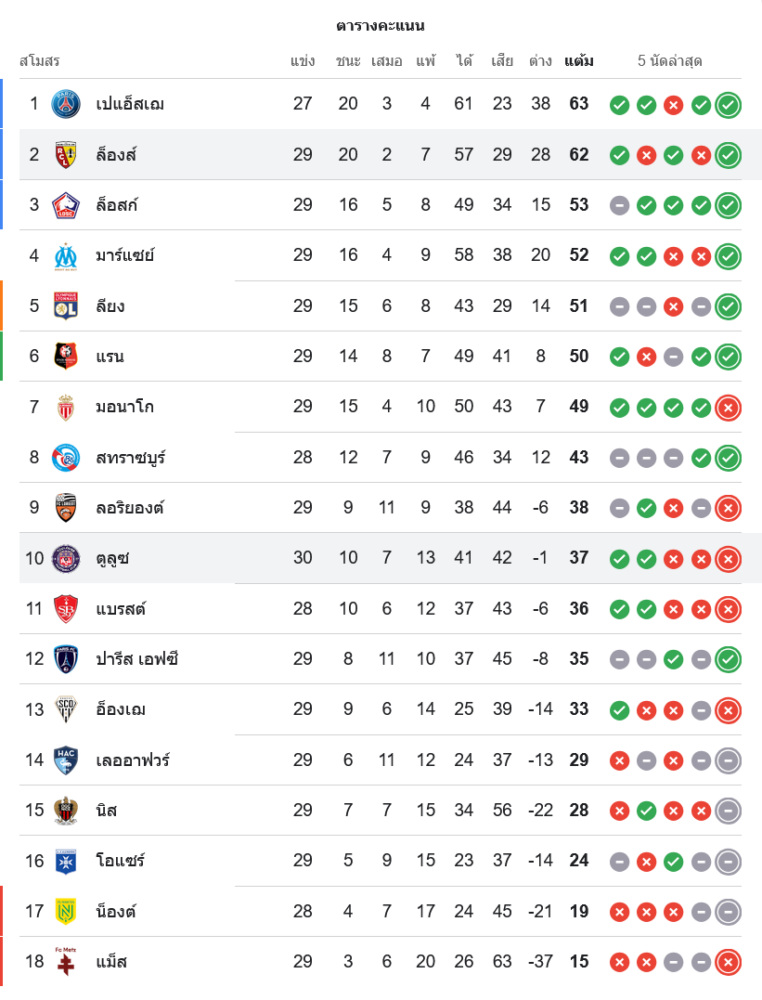Click the สโมสร column header
The width and height of the screenshot is (762, 1000).
tap(40, 61)
